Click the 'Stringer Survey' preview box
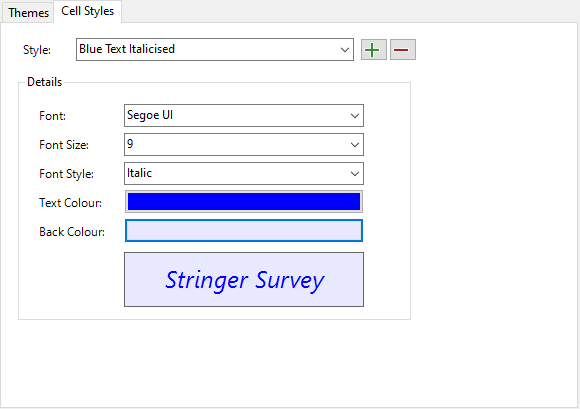Viewport: 580px width, 409px height. 244,280
